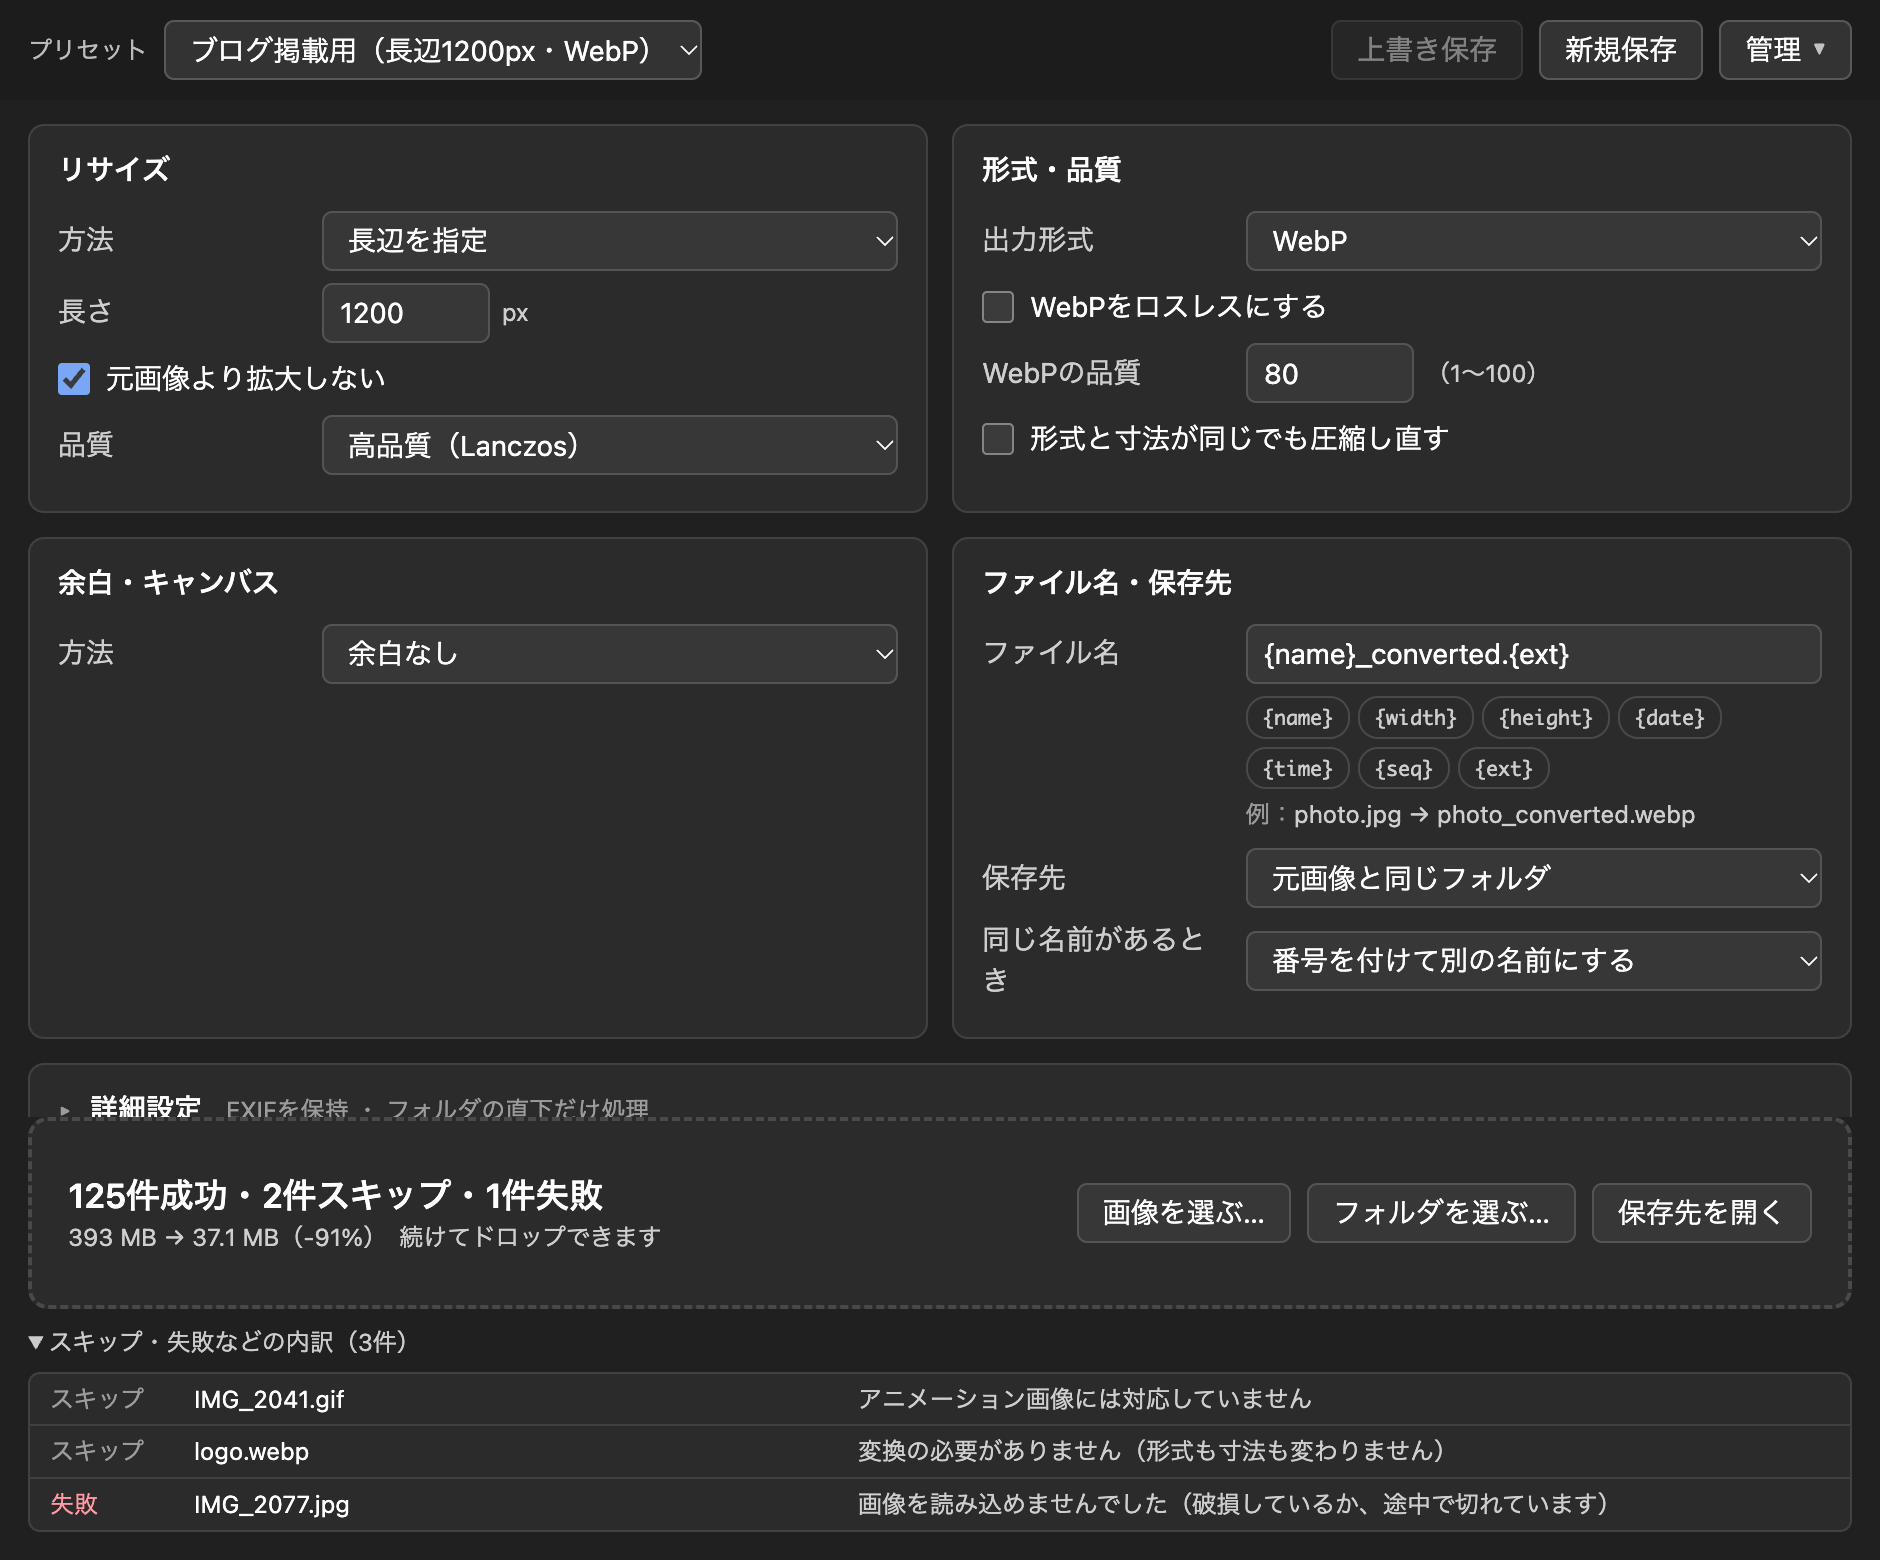Enable 形式と寸法が同じでも圧縮し直す checkbox
The width and height of the screenshot is (1880, 1560).
tap(998, 439)
